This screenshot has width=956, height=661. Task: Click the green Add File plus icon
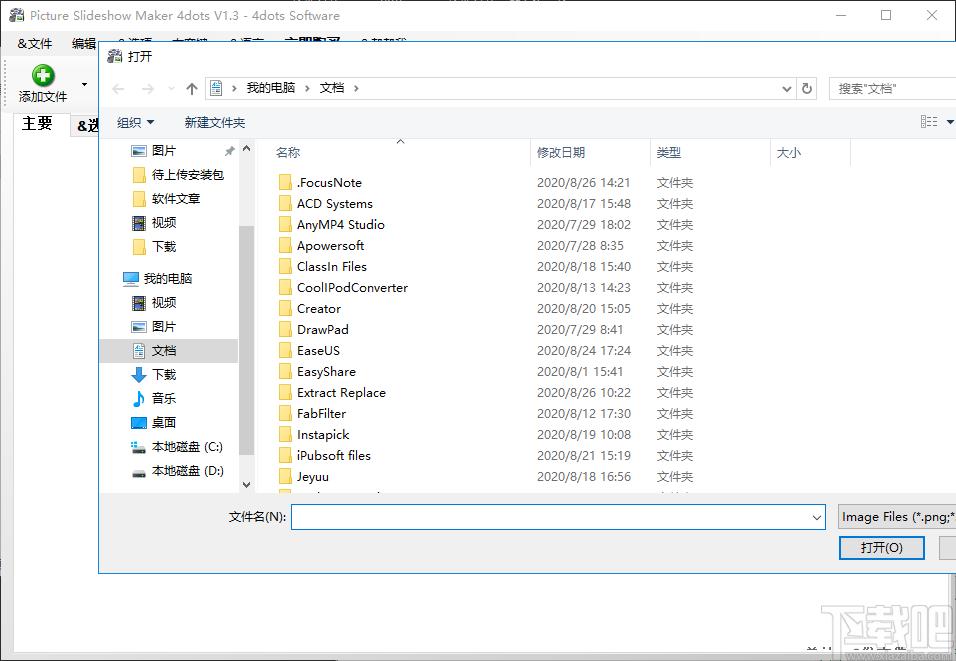[x=43, y=76]
